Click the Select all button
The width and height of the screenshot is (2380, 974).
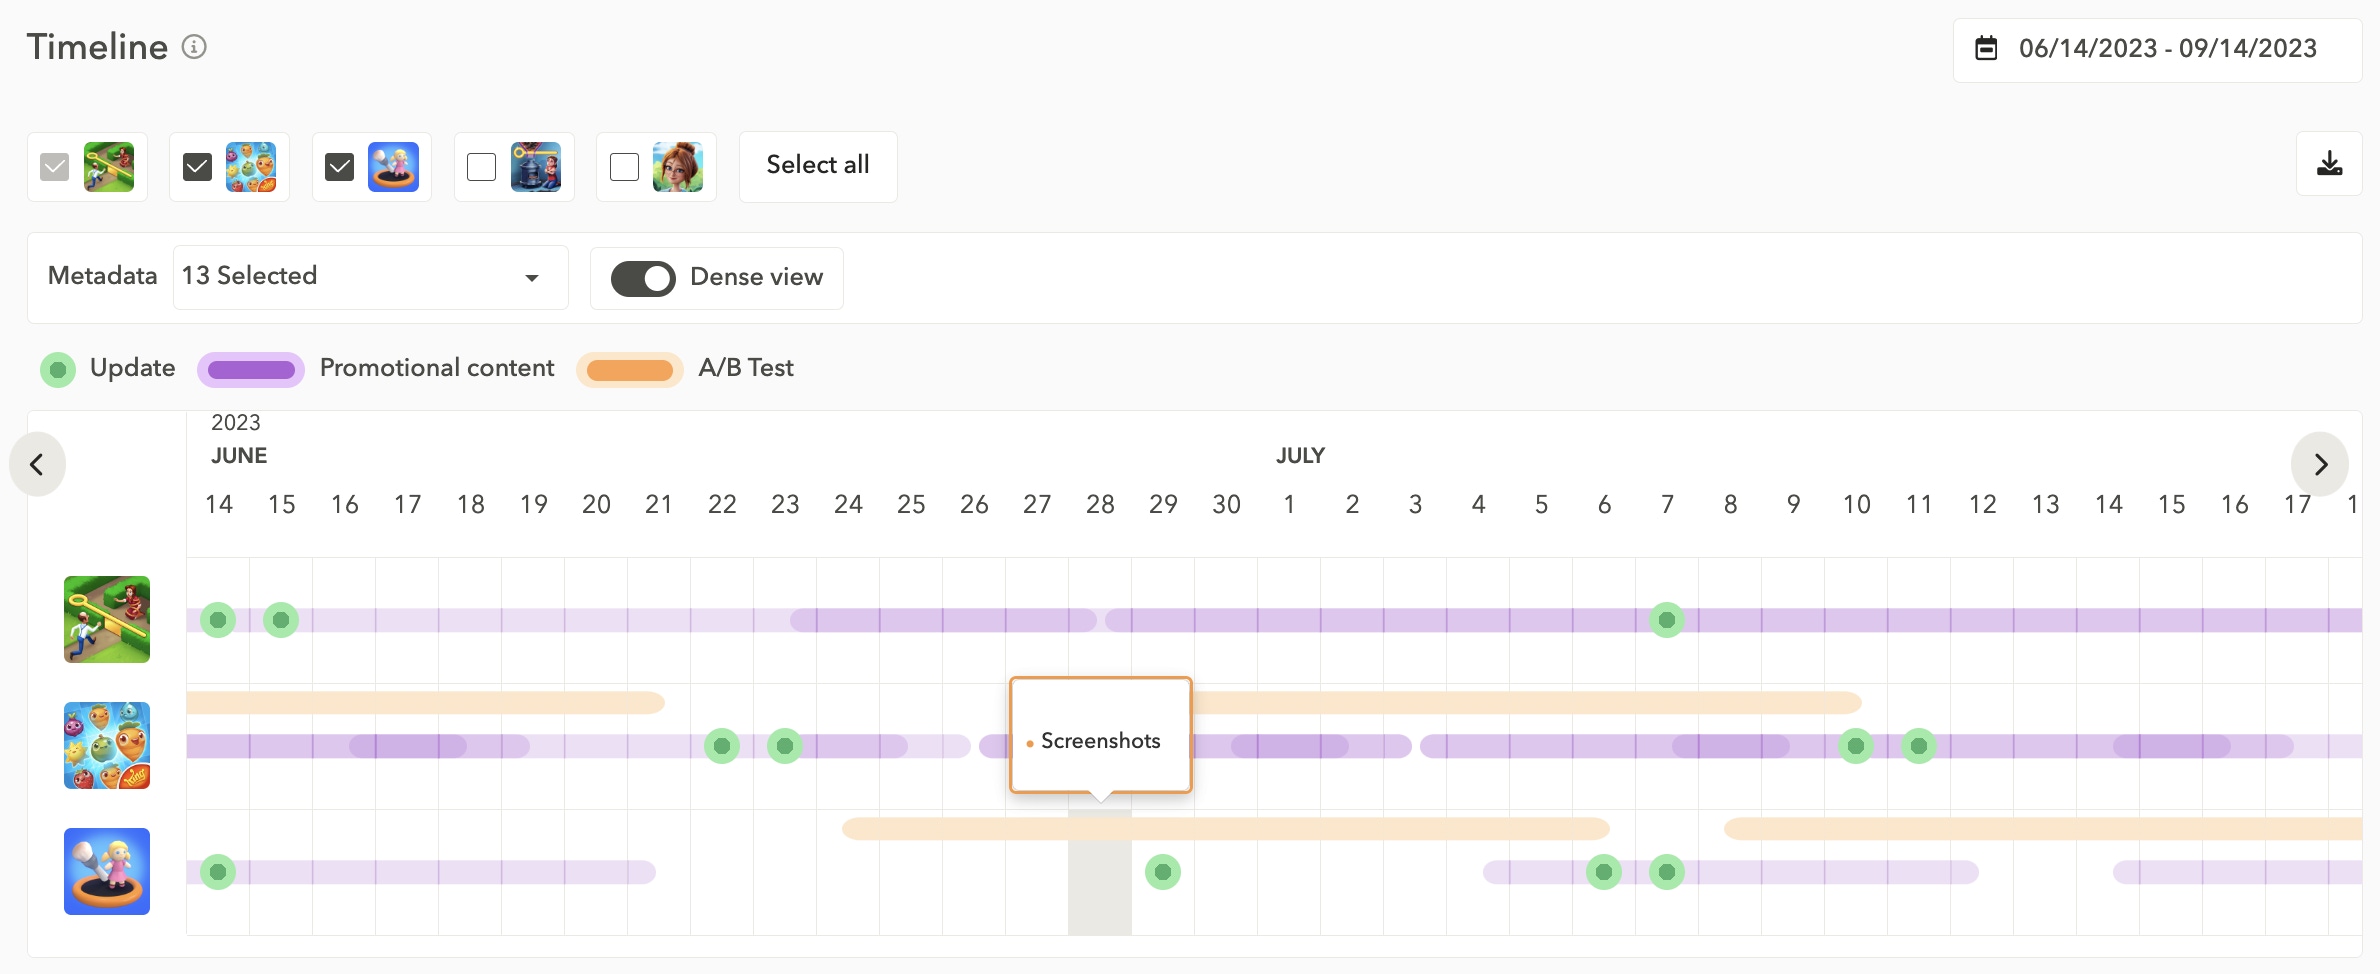tap(817, 165)
